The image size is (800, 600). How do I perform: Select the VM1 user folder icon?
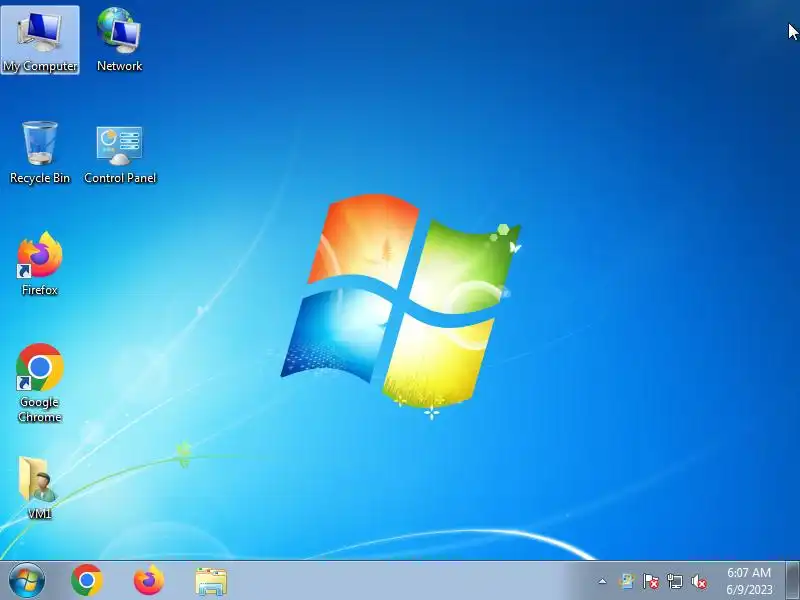pyautogui.click(x=39, y=488)
